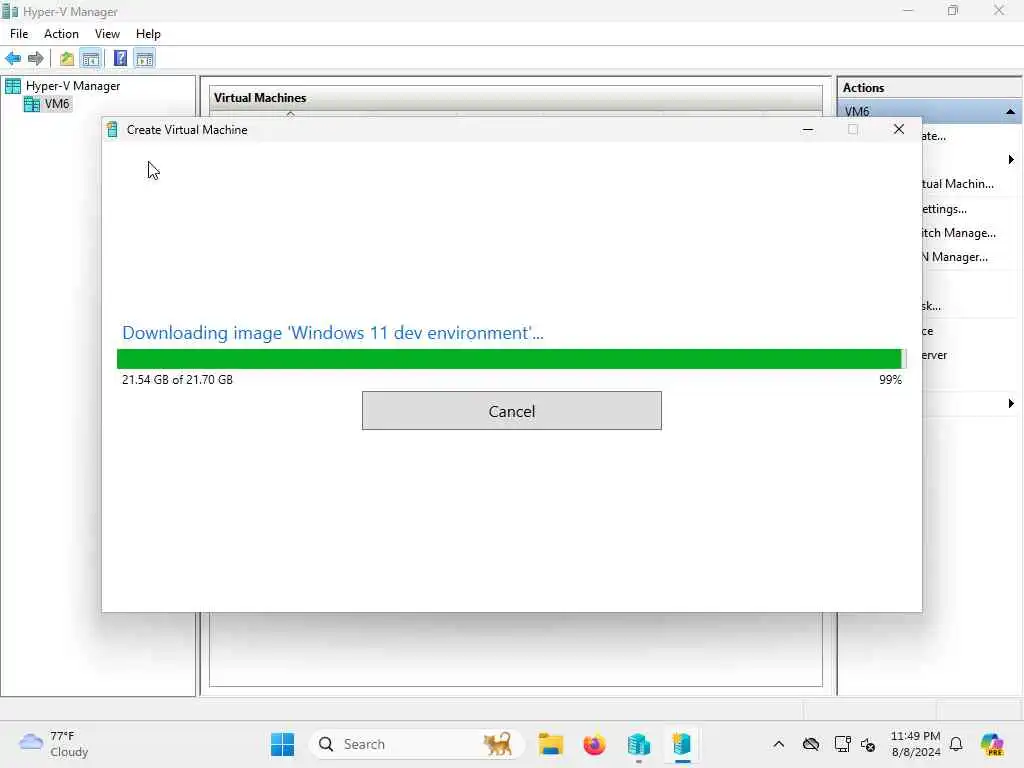Click the Back arrow in Hyper-V Manager toolbar
The width and height of the screenshot is (1024, 768).
[13, 59]
